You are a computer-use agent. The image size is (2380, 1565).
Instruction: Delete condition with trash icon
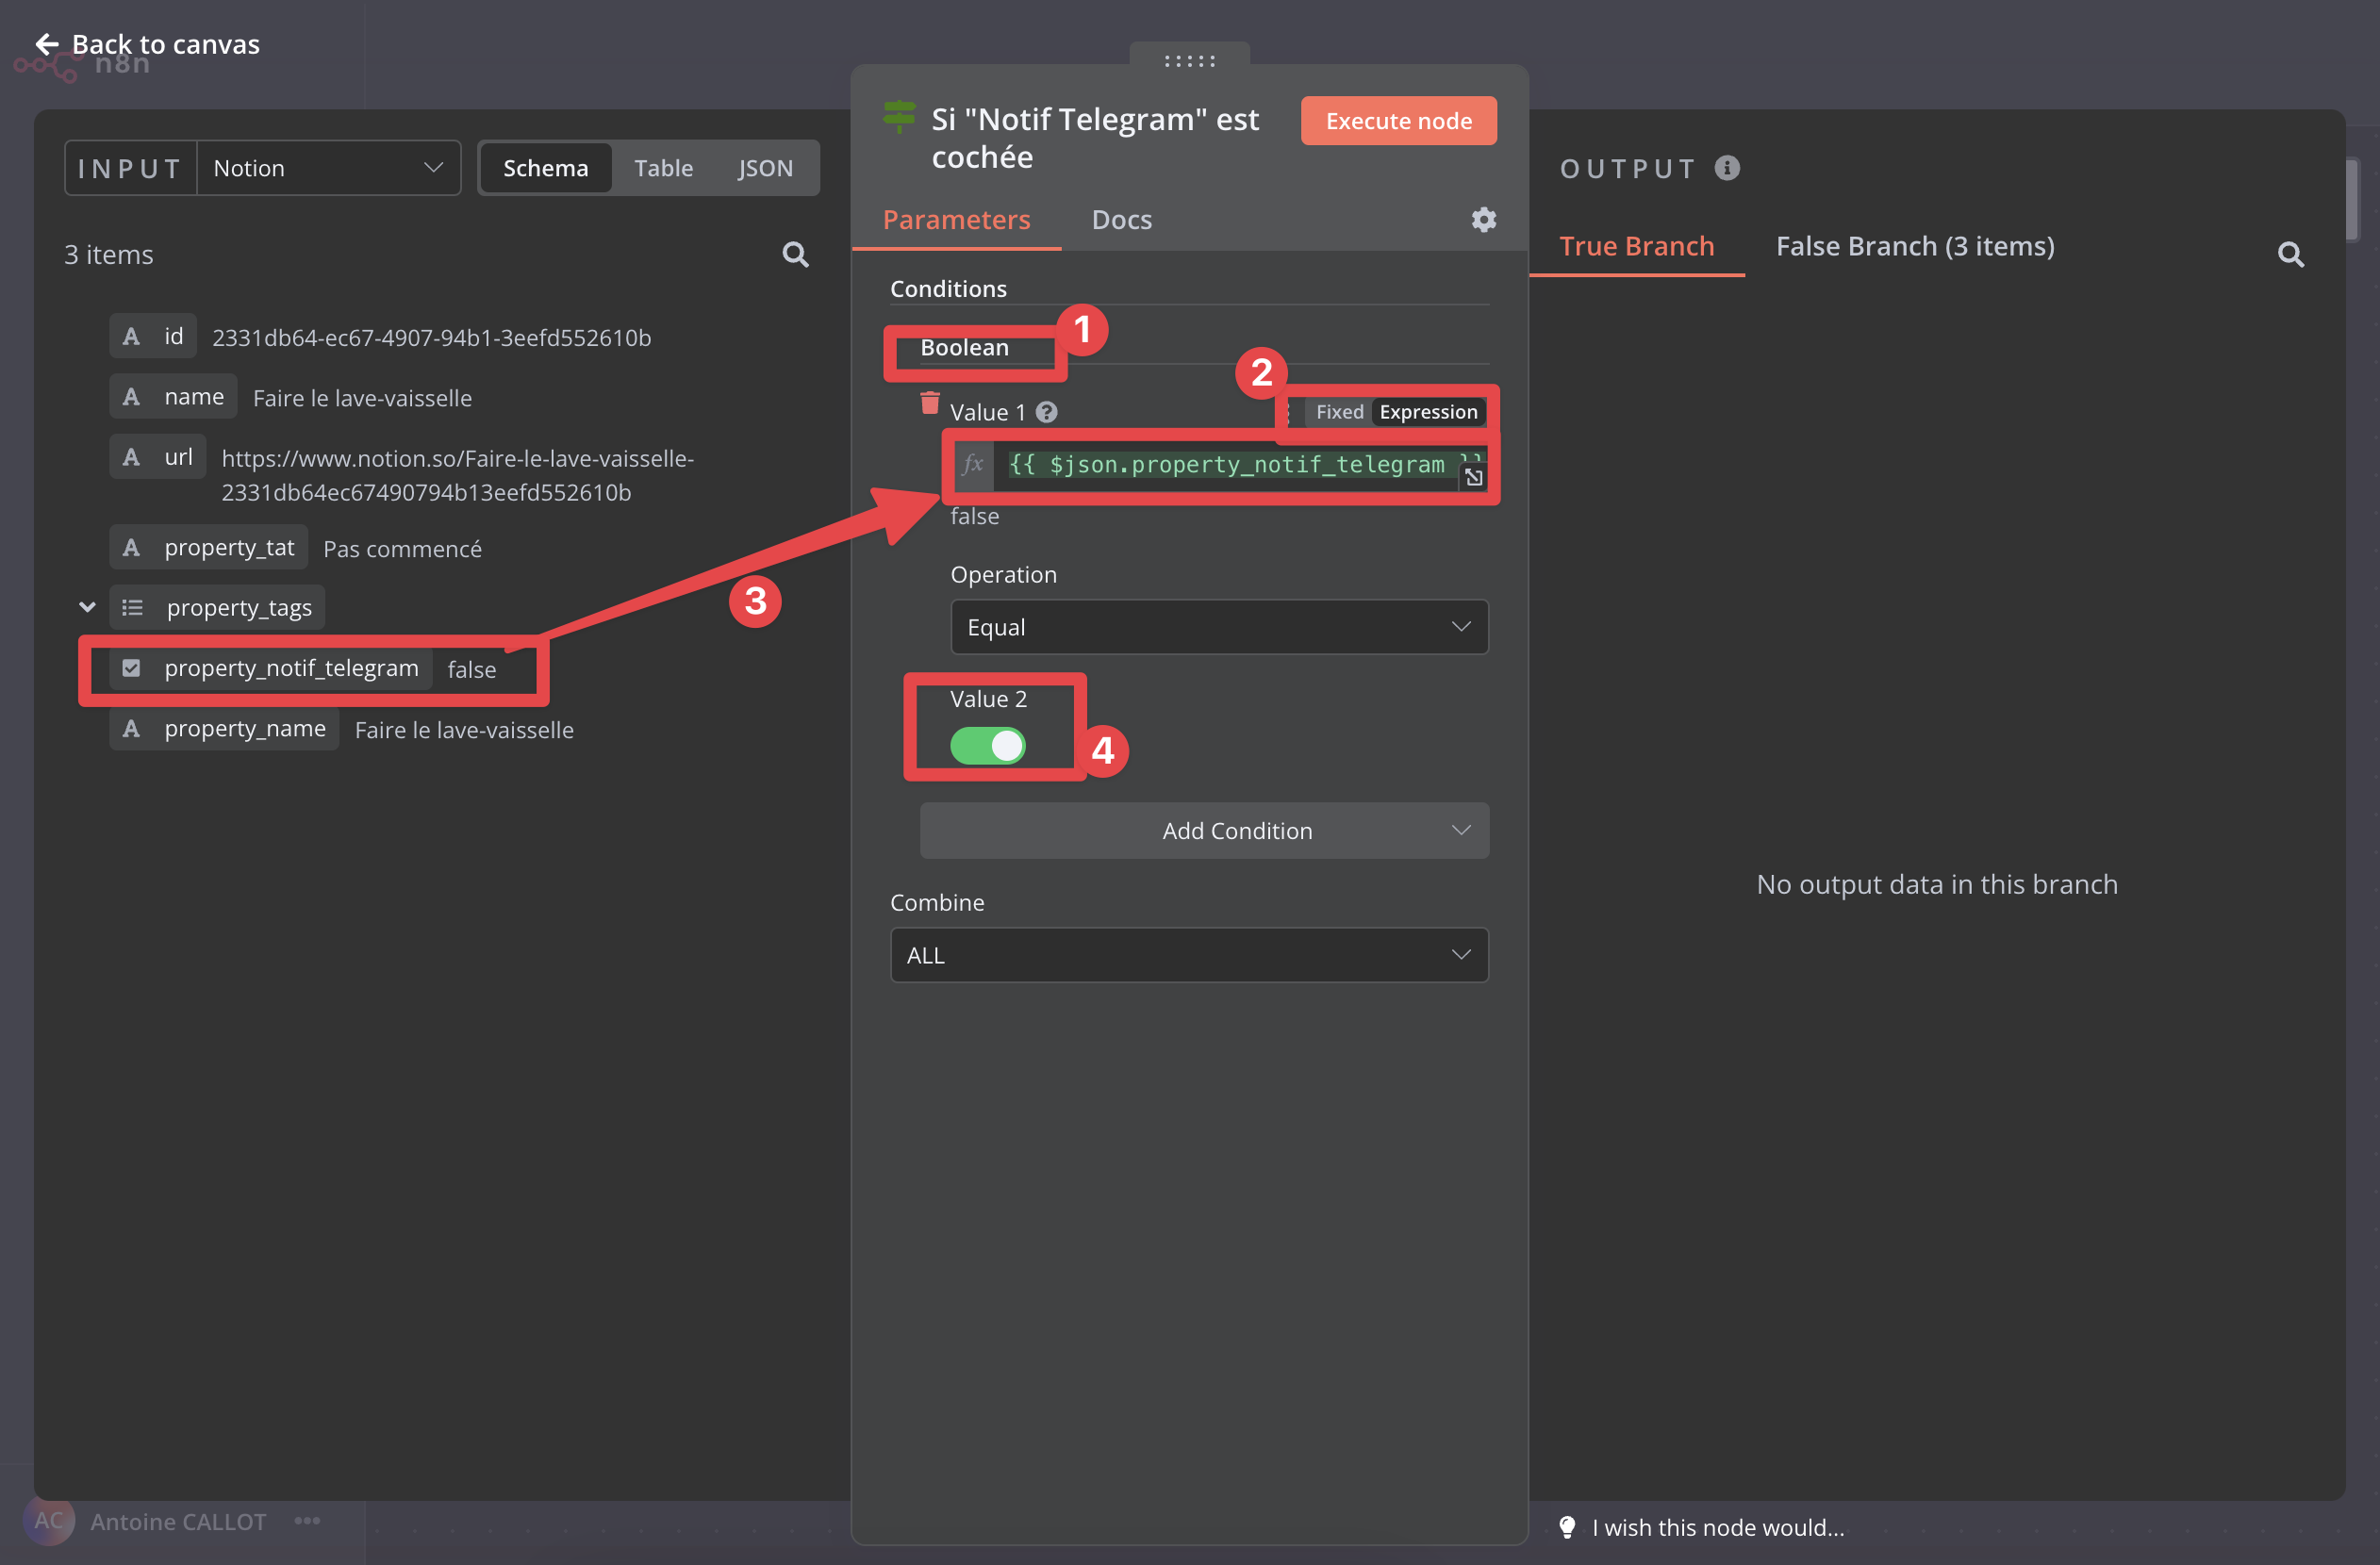(x=929, y=403)
